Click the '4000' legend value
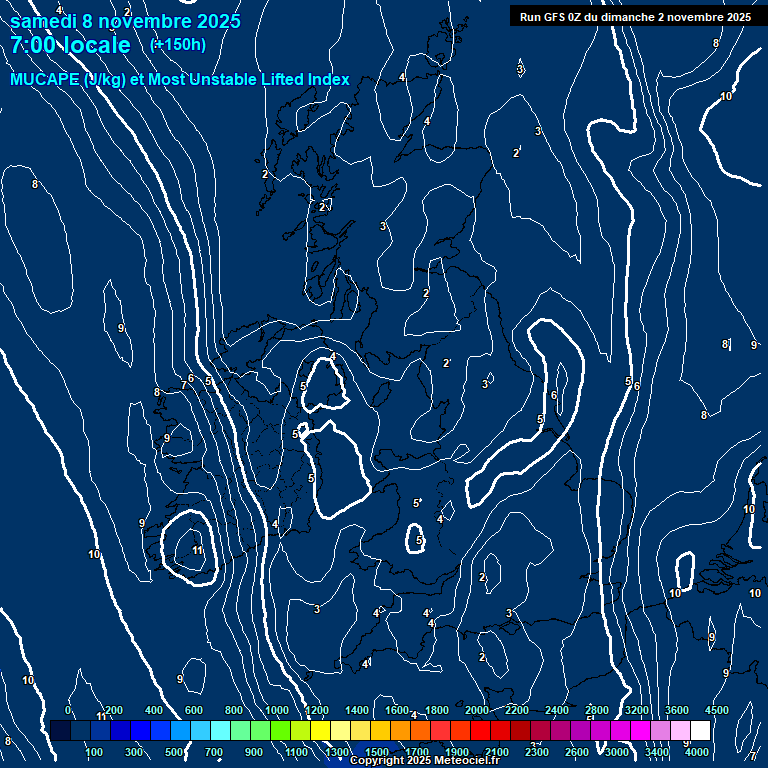Image resolution: width=768 pixels, height=768 pixels. tap(696, 752)
